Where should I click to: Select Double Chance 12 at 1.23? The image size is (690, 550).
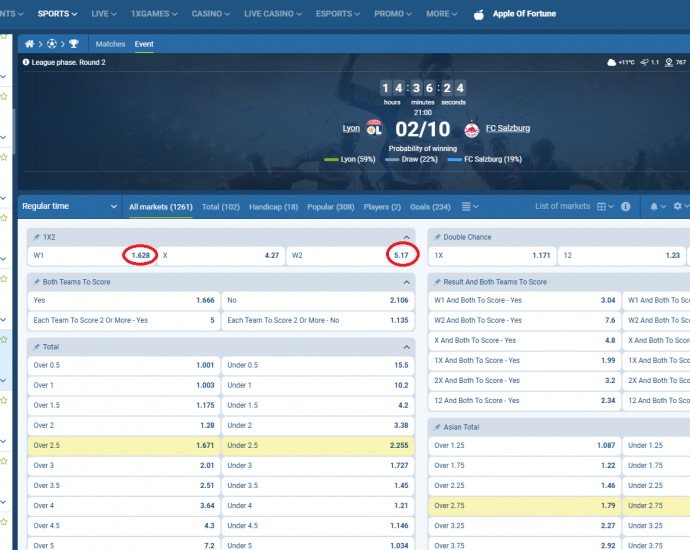tap(622, 256)
